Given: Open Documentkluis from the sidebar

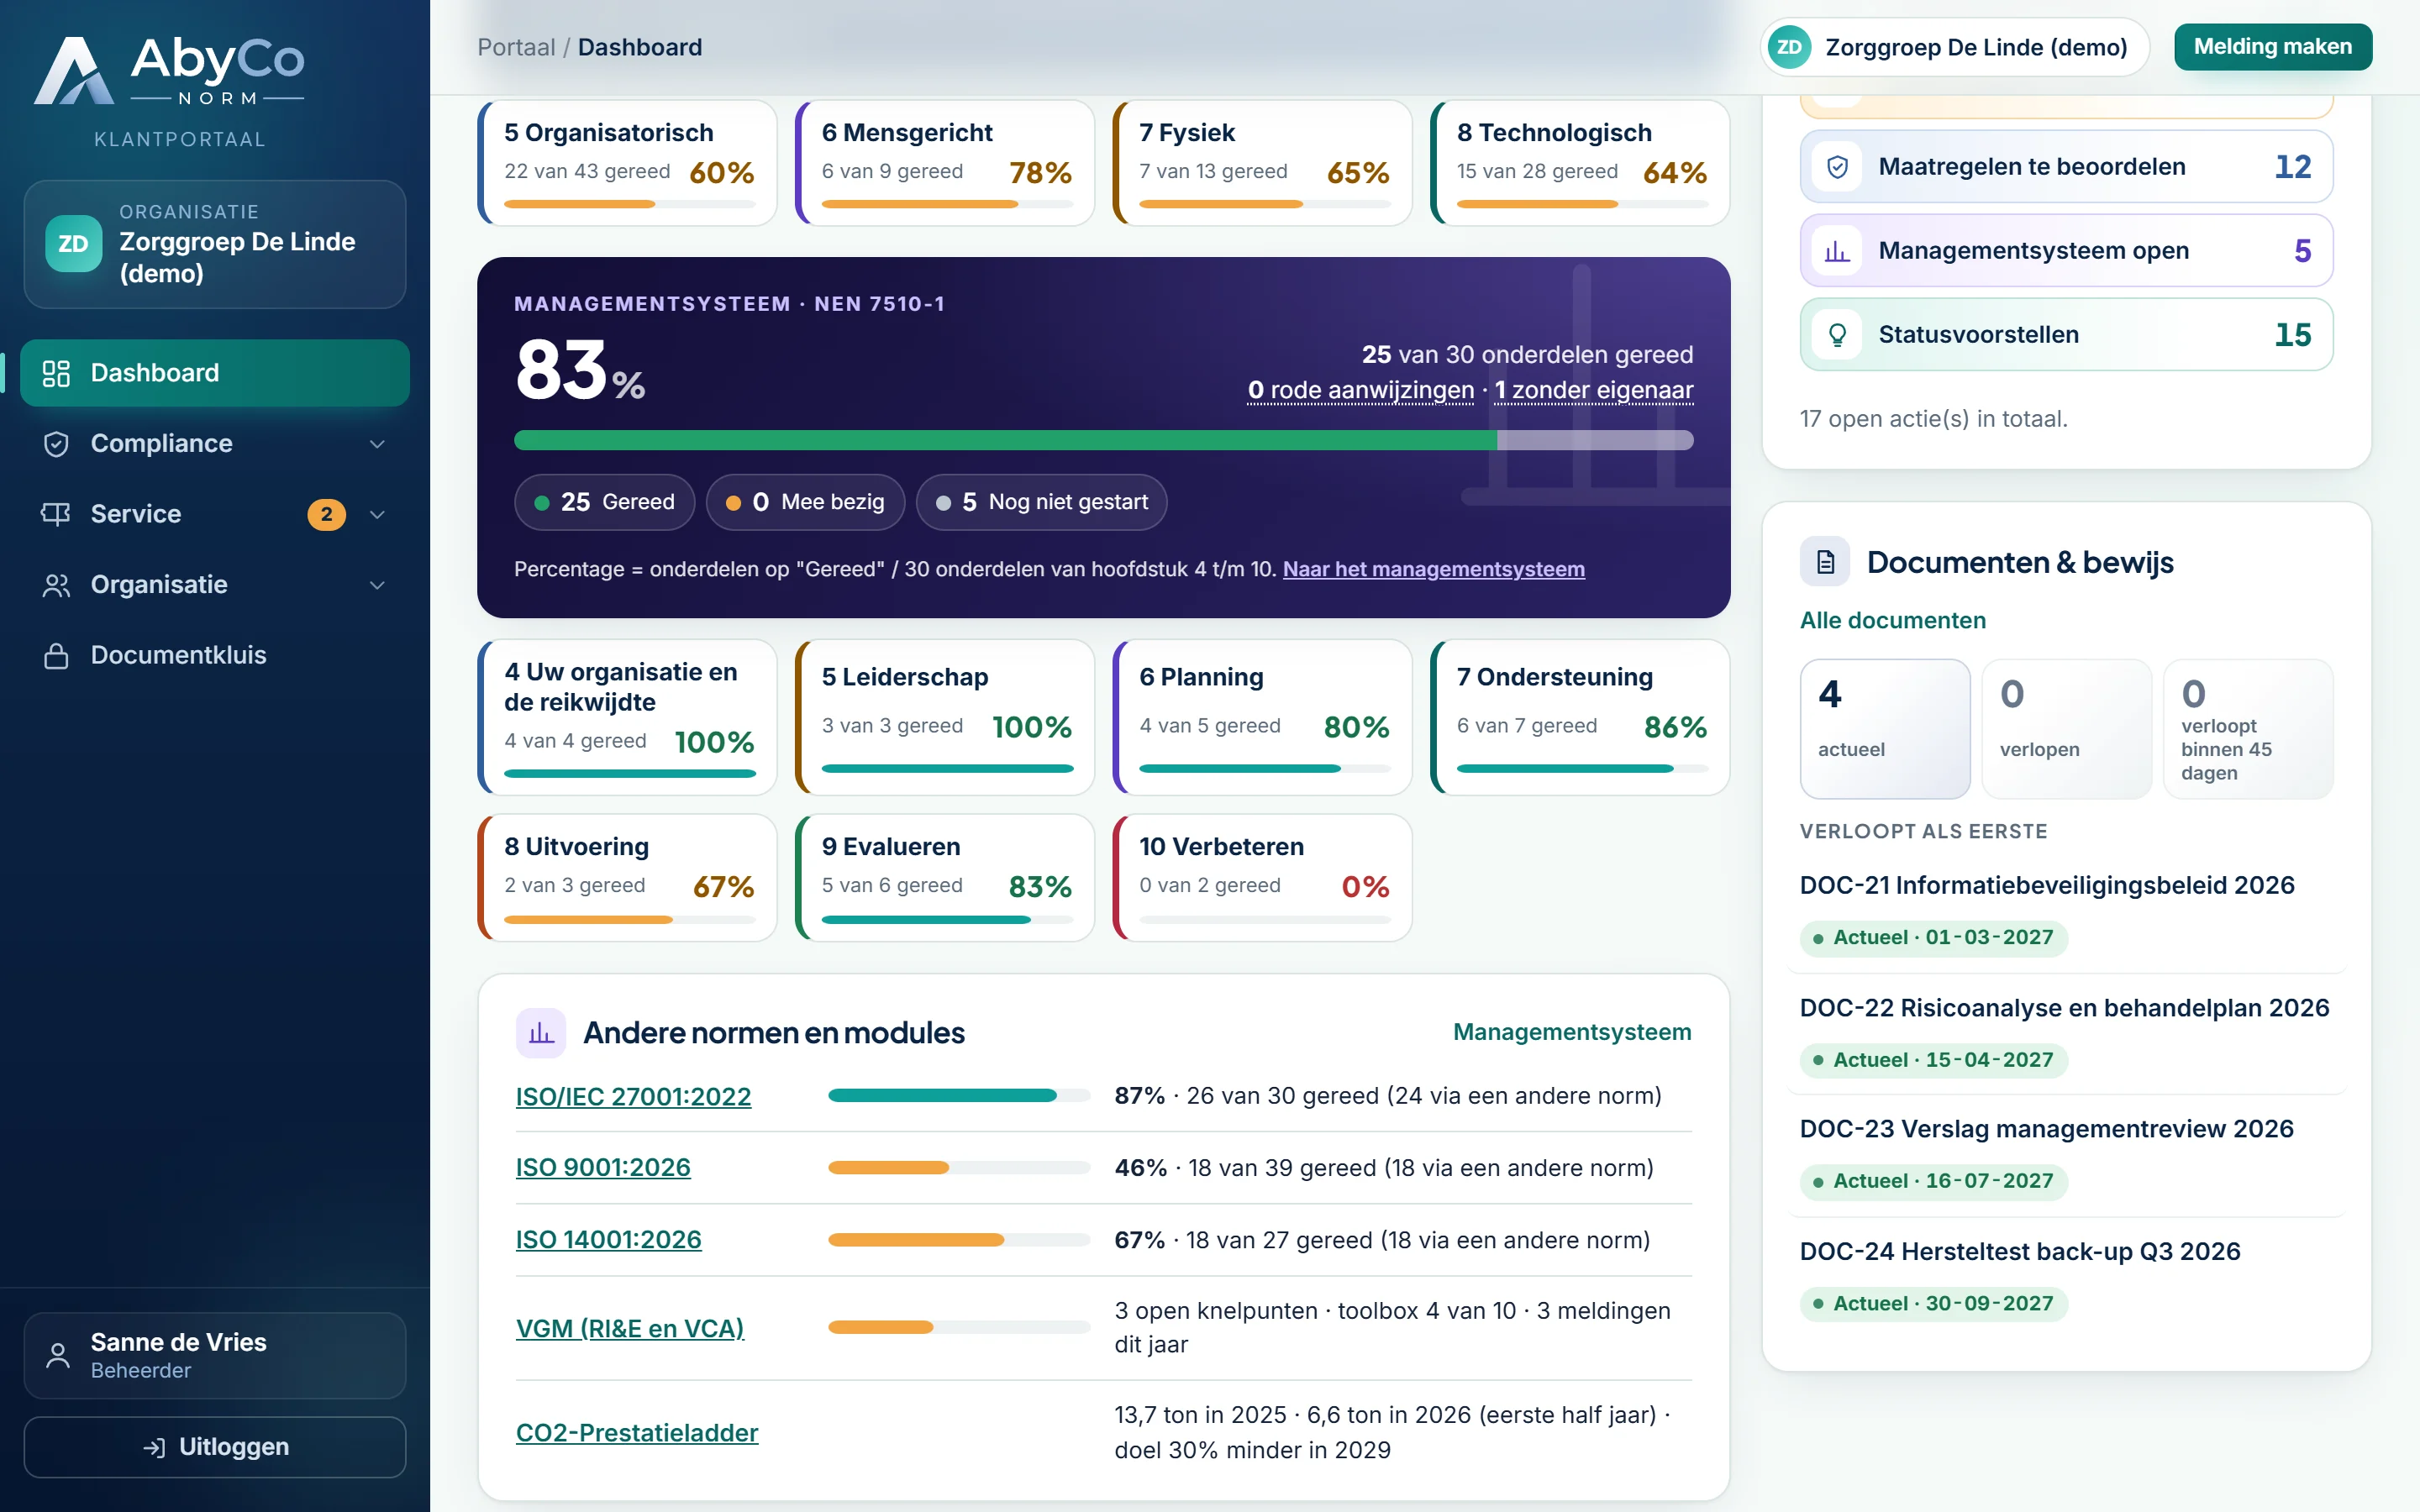Looking at the screenshot, I should [x=215, y=656].
